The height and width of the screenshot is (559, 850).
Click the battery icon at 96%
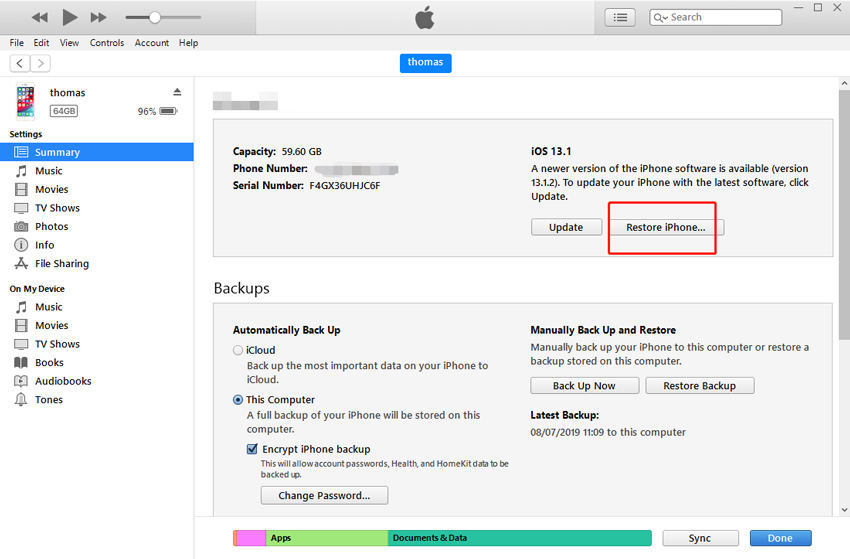(169, 111)
